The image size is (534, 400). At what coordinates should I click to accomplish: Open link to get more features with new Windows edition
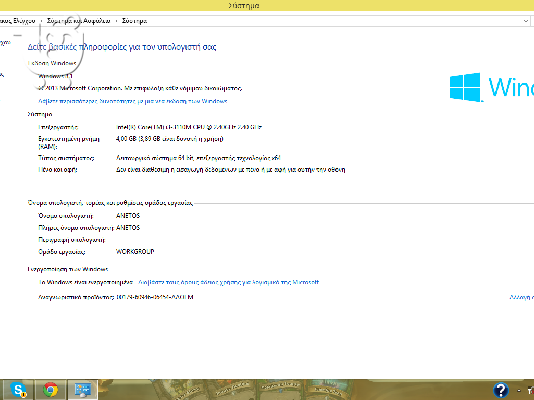132,101
